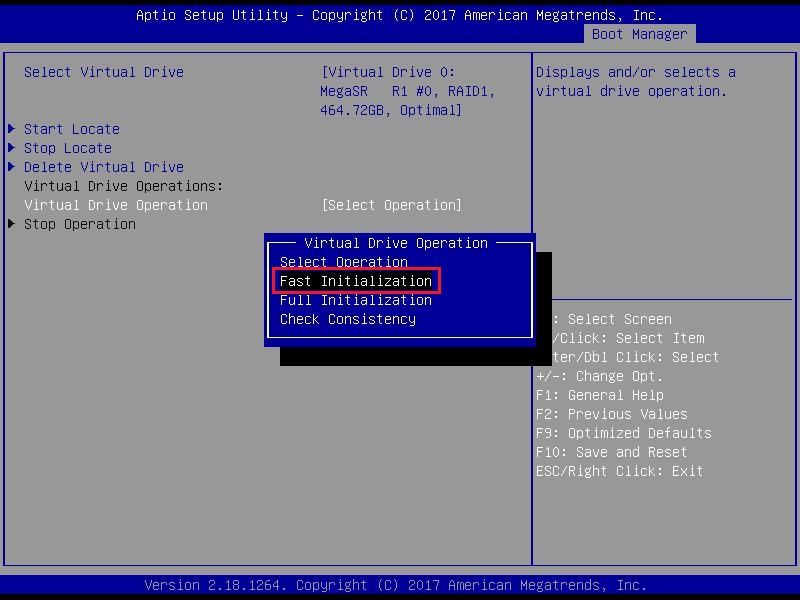The height and width of the screenshot is (600, 800).
Task: Select Full Initialization from the list
Action: click(x=356, y=300)
